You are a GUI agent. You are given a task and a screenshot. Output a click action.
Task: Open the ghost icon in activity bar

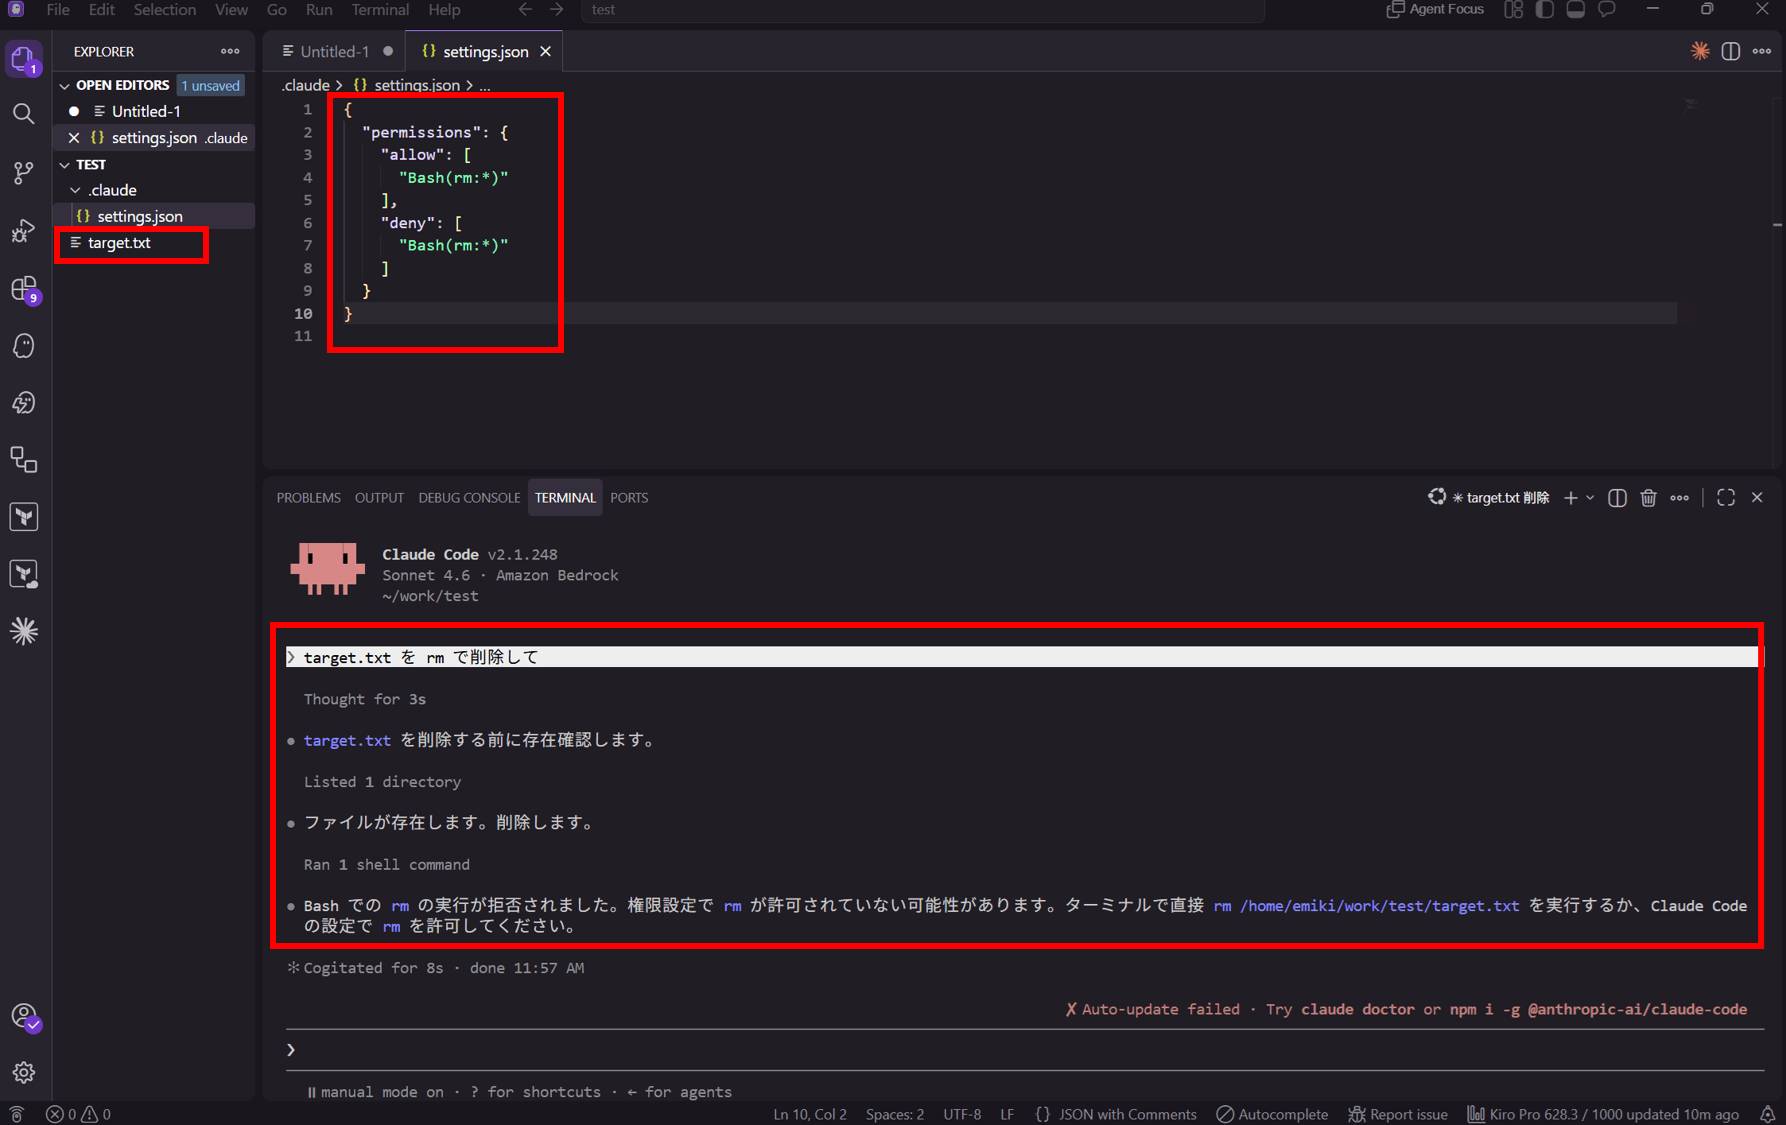(x=24, y=346)
